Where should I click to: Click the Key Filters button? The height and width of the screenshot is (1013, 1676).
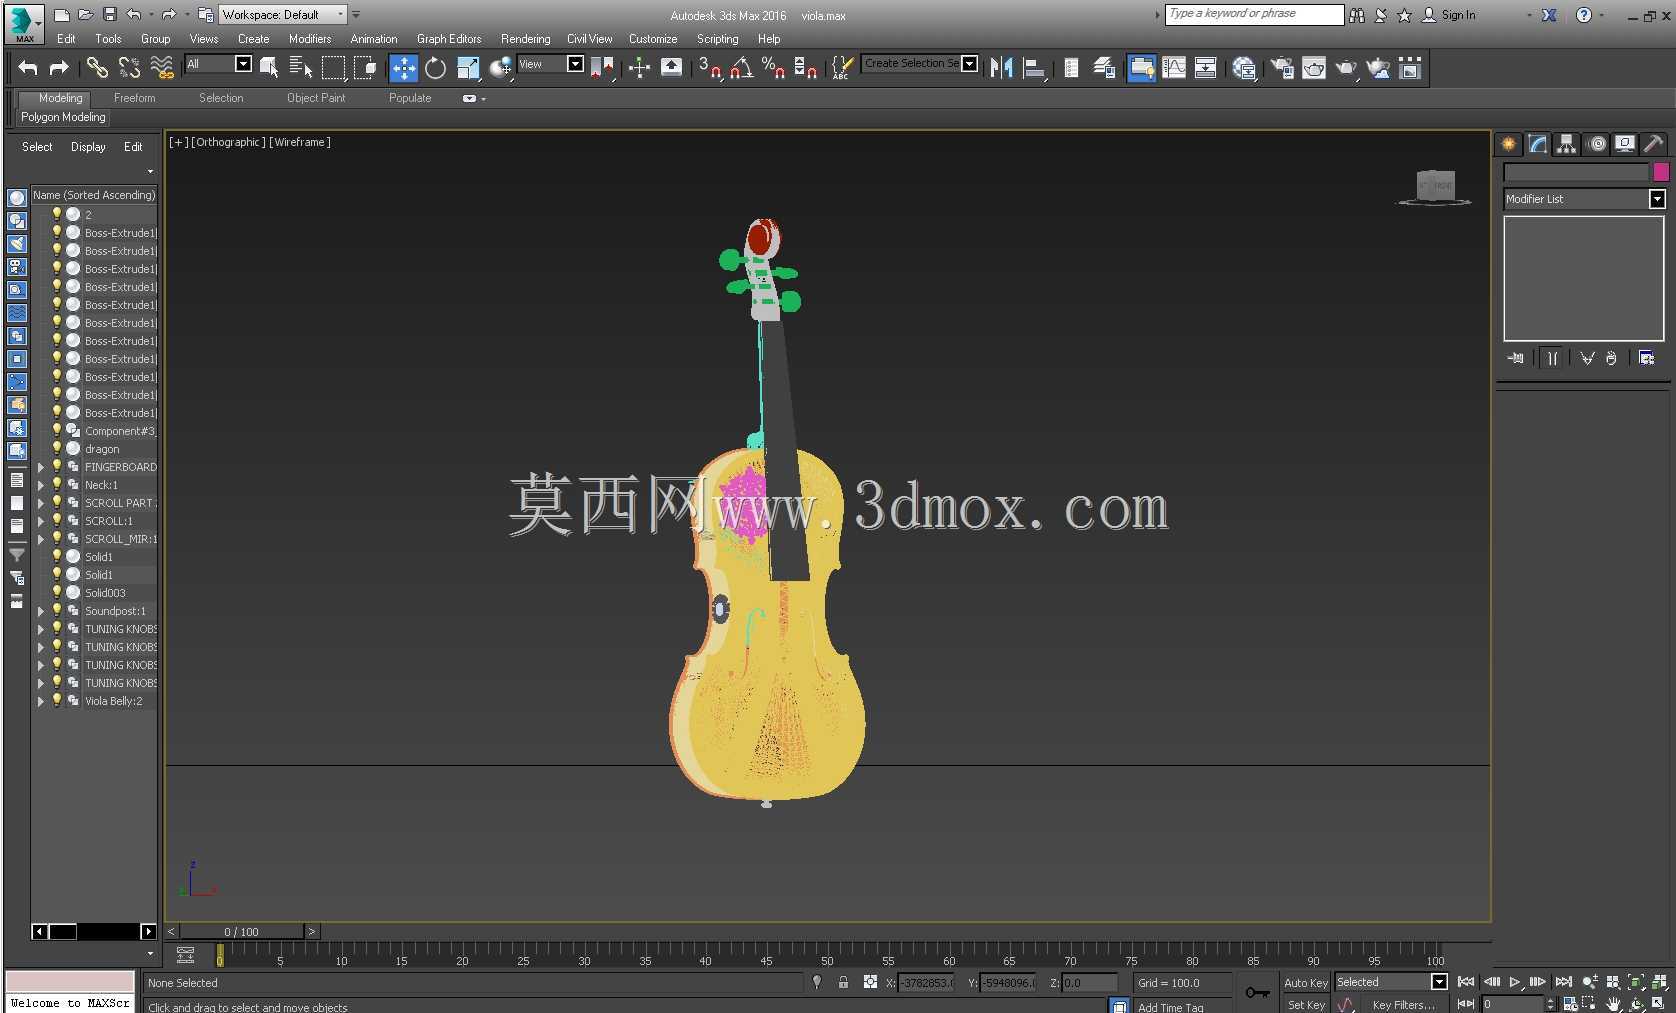[1403, 1005]
